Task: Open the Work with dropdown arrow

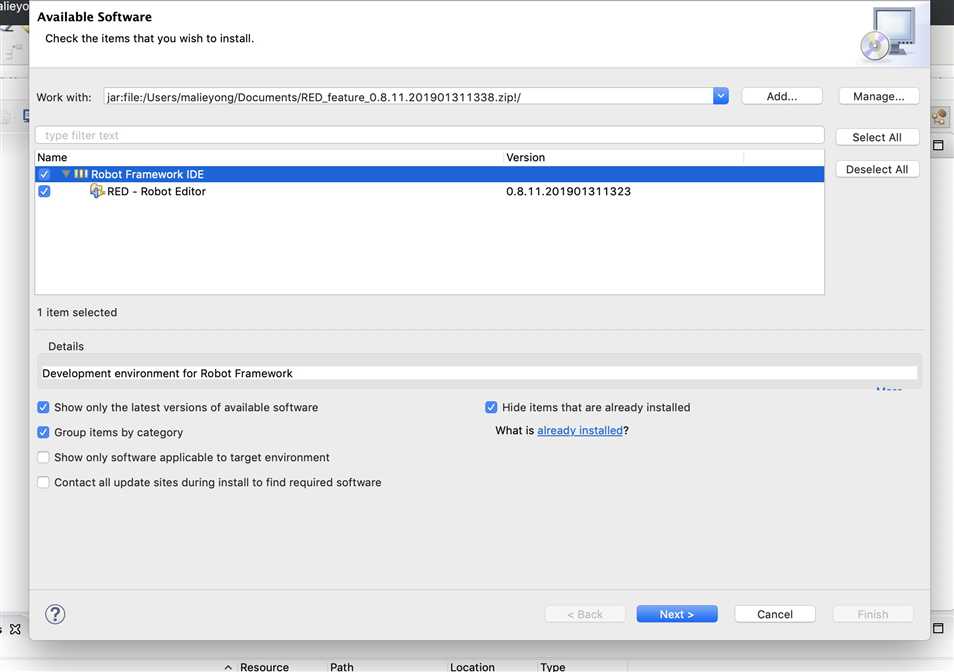Action: pos(720,96)
